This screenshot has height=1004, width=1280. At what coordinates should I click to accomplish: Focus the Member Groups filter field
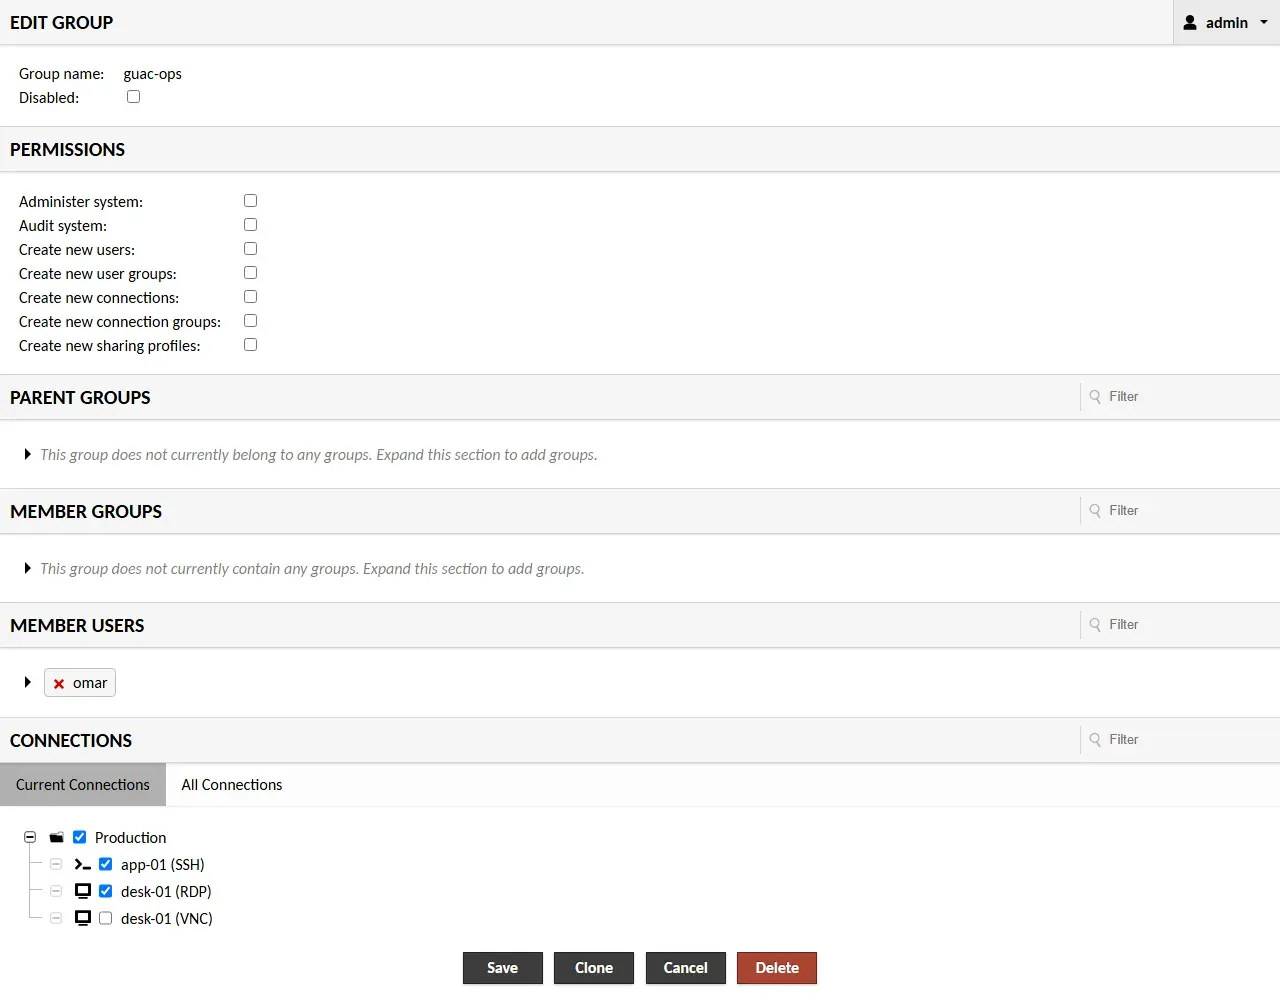click(x=1180, y=511)
